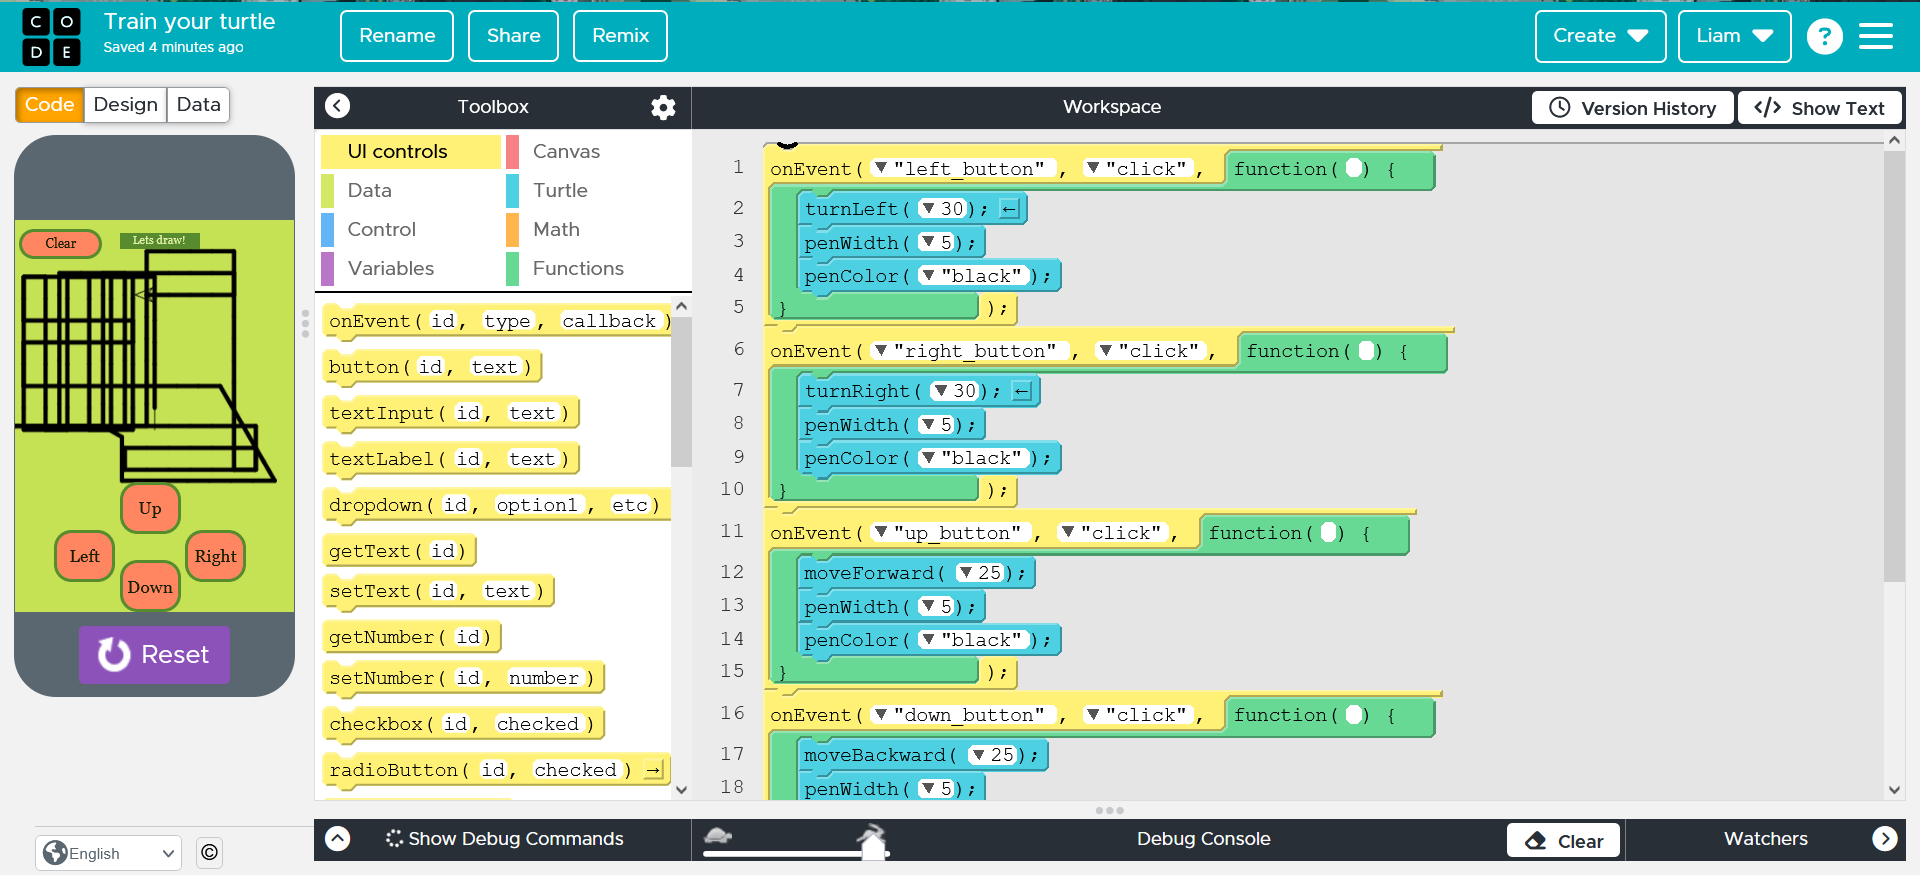The width and height of the screenshot is (1920, 875).
Task: Open the hamburger menu
Action: (1875, 37)
